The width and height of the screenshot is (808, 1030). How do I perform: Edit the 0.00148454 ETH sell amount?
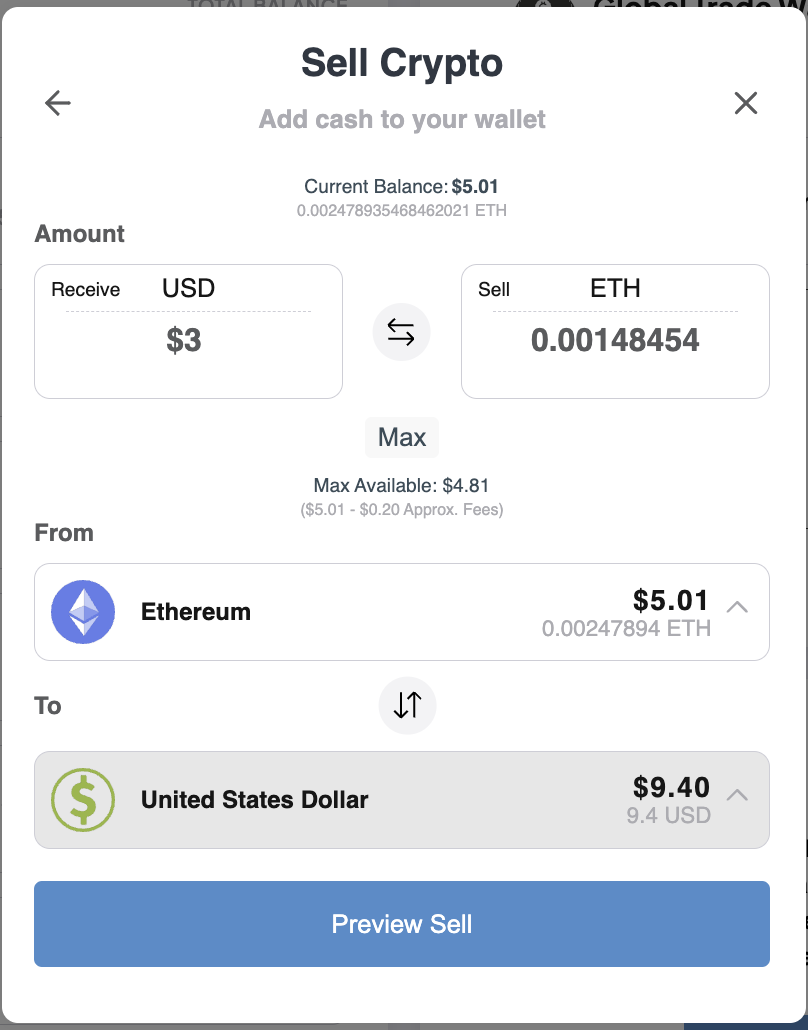click(616, 340)
